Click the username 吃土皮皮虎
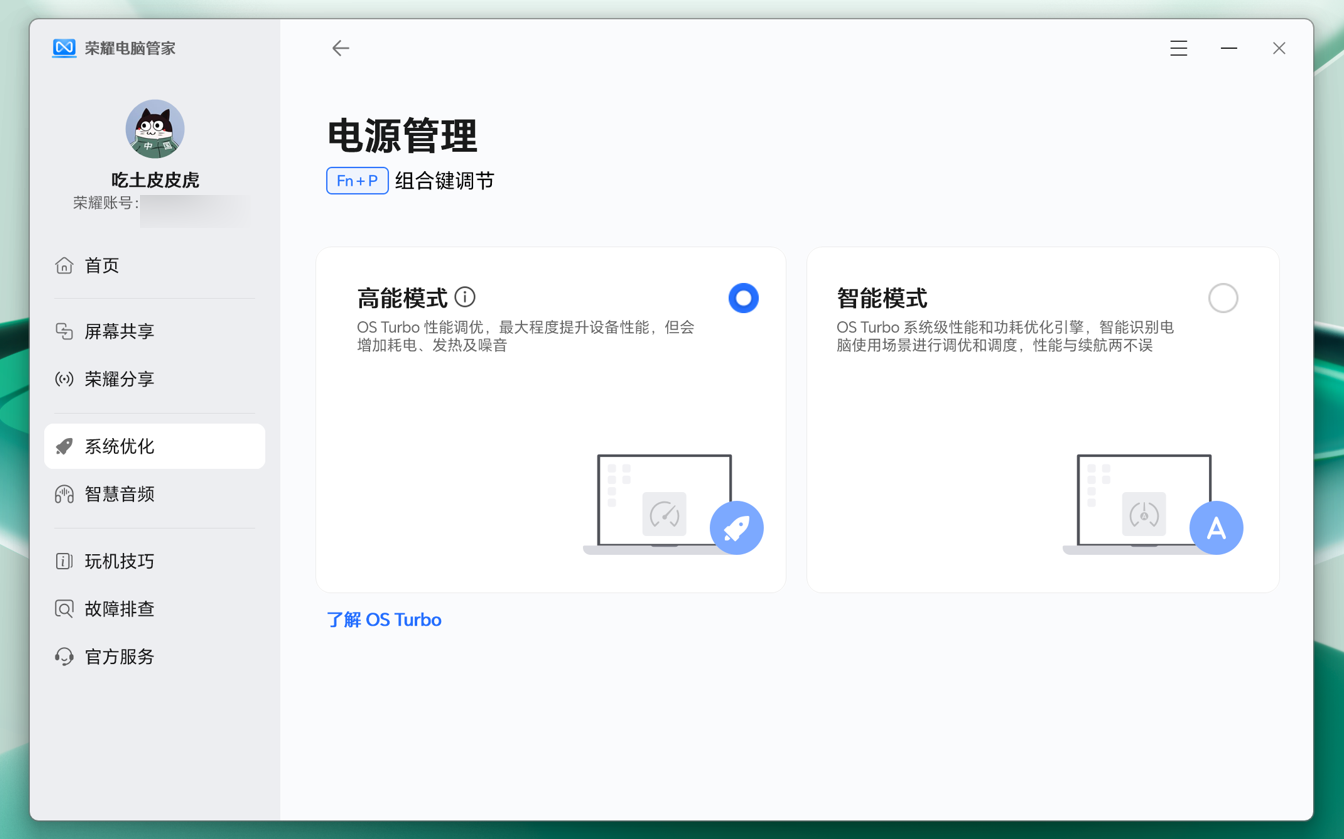This screenshot has width=1344, height=839. 155,180
